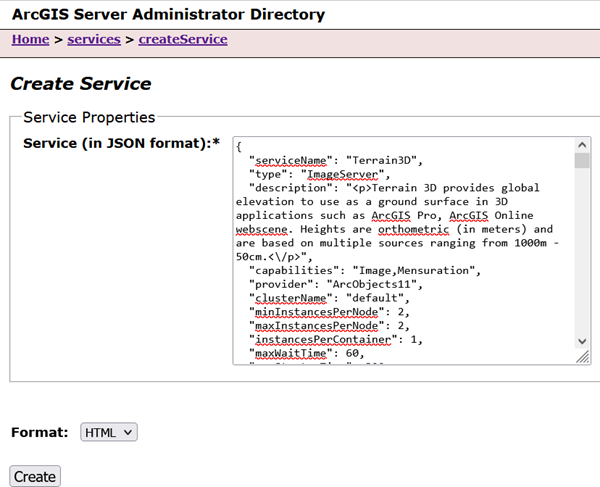
Task: Click the "description" key in the JSON
Action: pyautogui.click(x=293, y=188)
